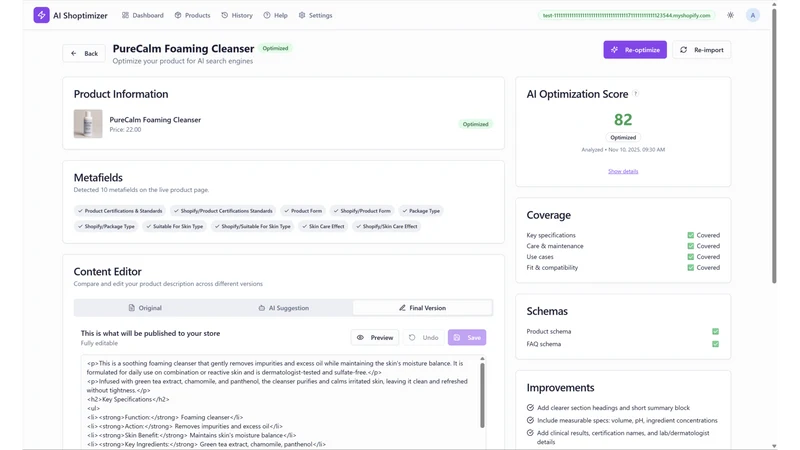
Task: Switch to the Final Version tab
Action: click(x=422, y=308)
